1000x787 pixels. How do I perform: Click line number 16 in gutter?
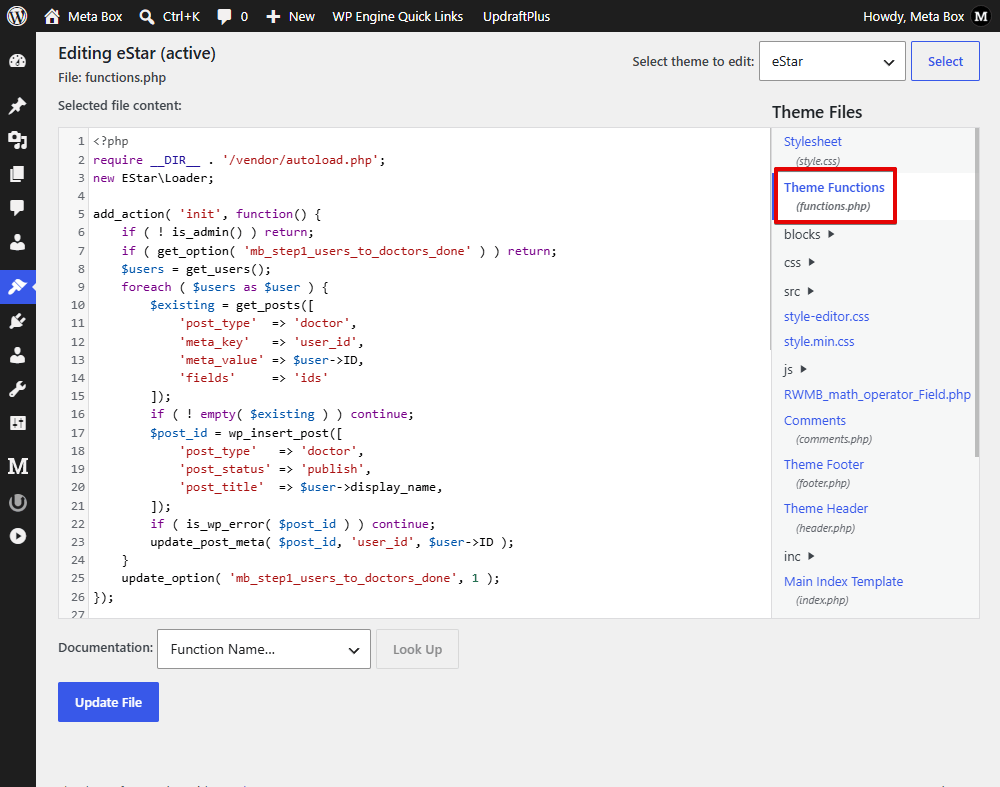[77, 414]
